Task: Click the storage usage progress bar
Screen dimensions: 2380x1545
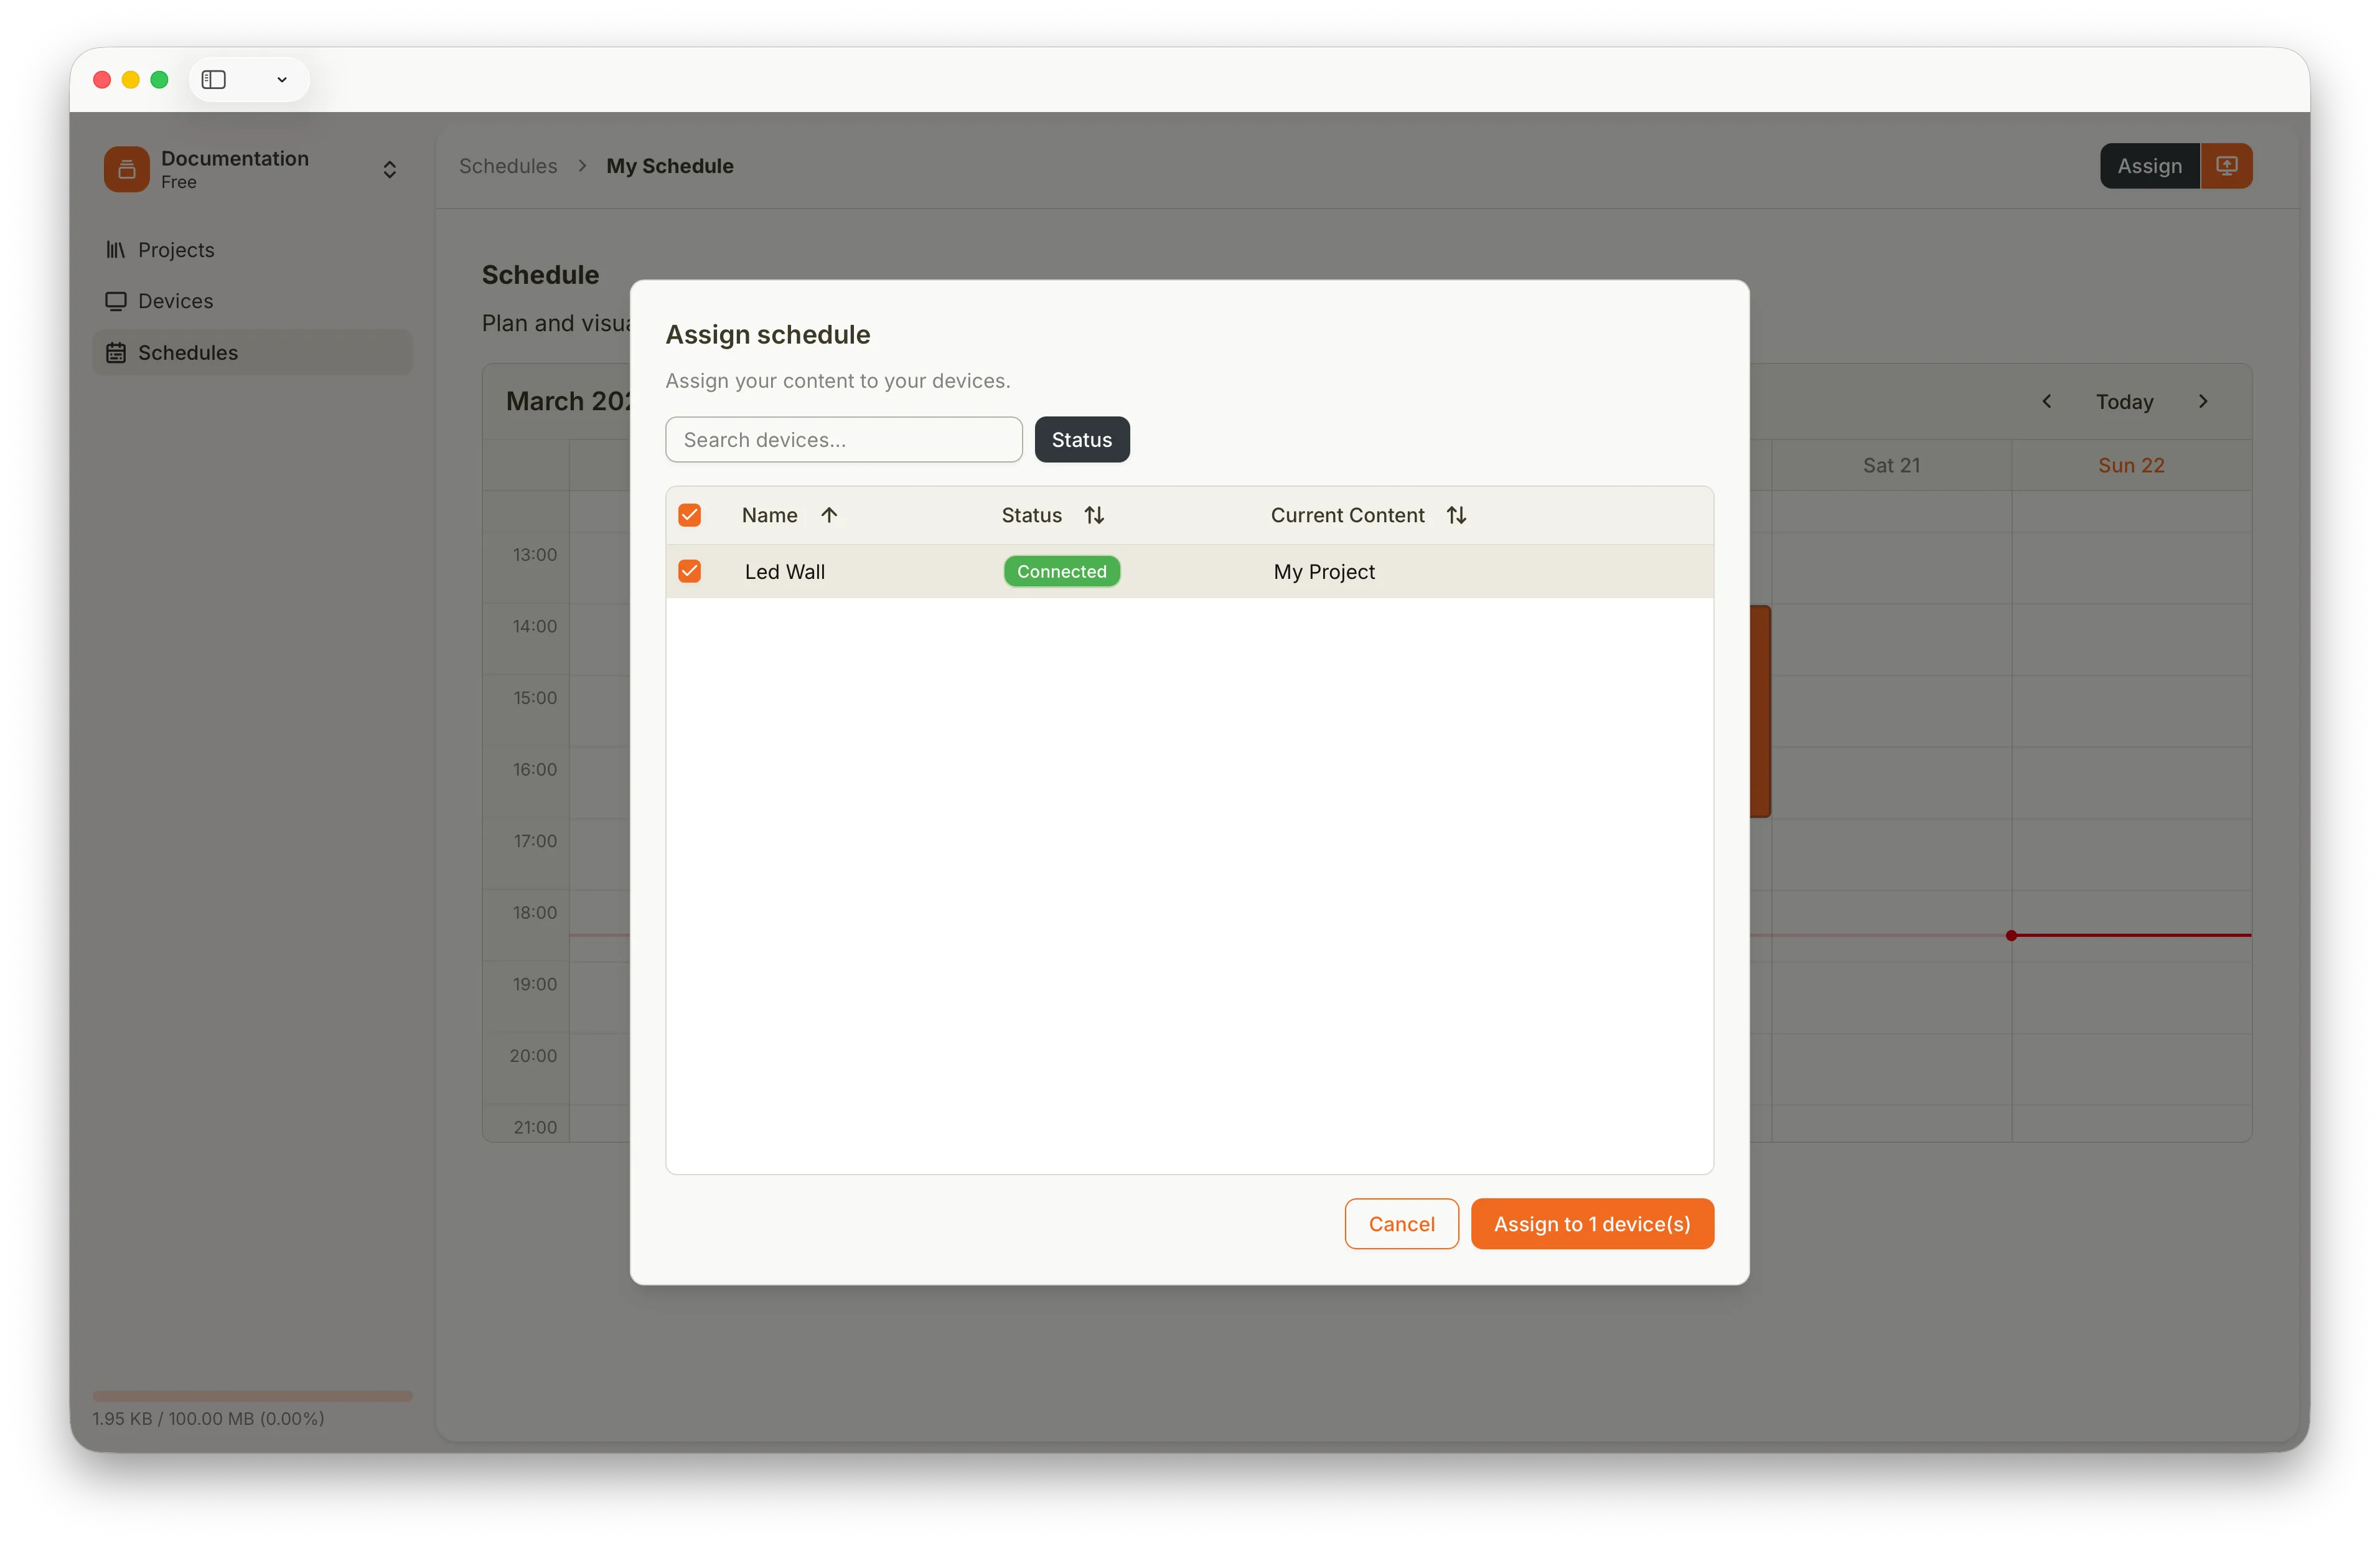Action: pyautogui.click(x=252, y=1396)
